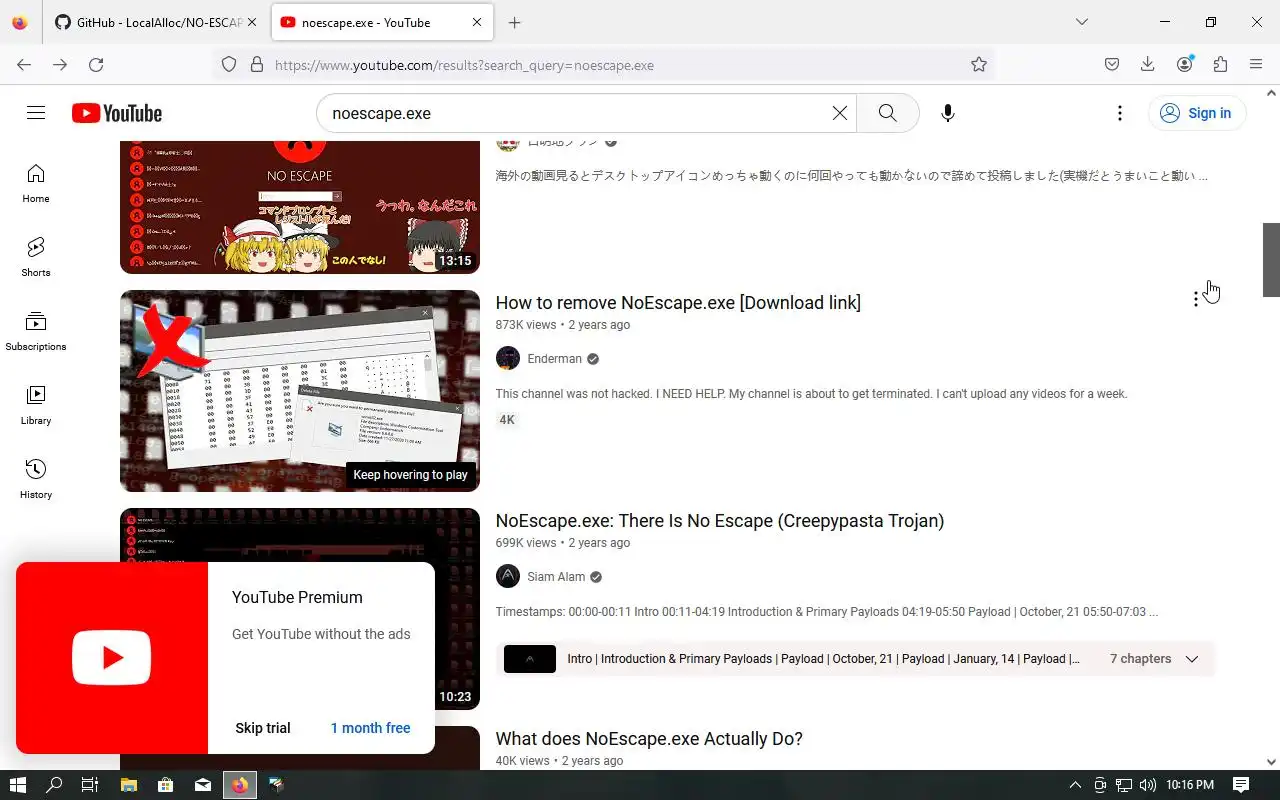Click the Enderman channel avatar
This screenshot has height=800, width=1280.
tap(508, 358)
